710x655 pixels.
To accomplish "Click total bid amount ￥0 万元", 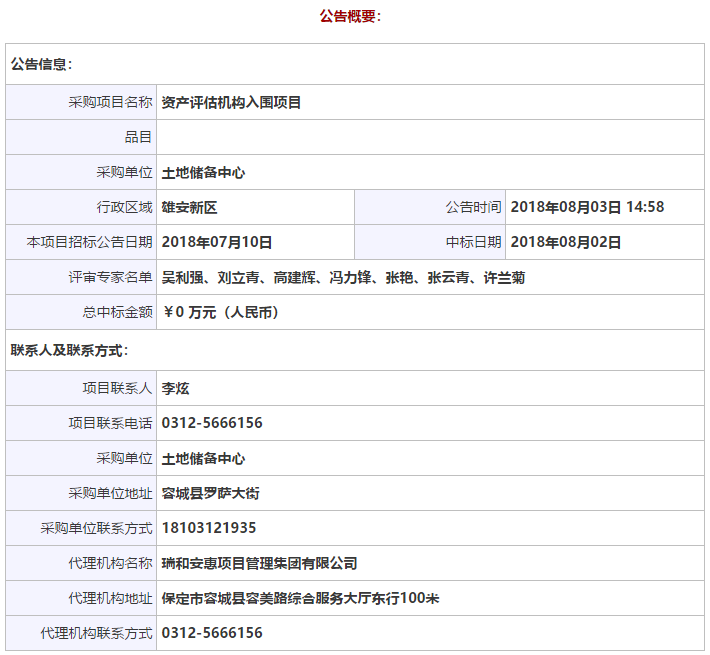I will (x=220, y=312).
